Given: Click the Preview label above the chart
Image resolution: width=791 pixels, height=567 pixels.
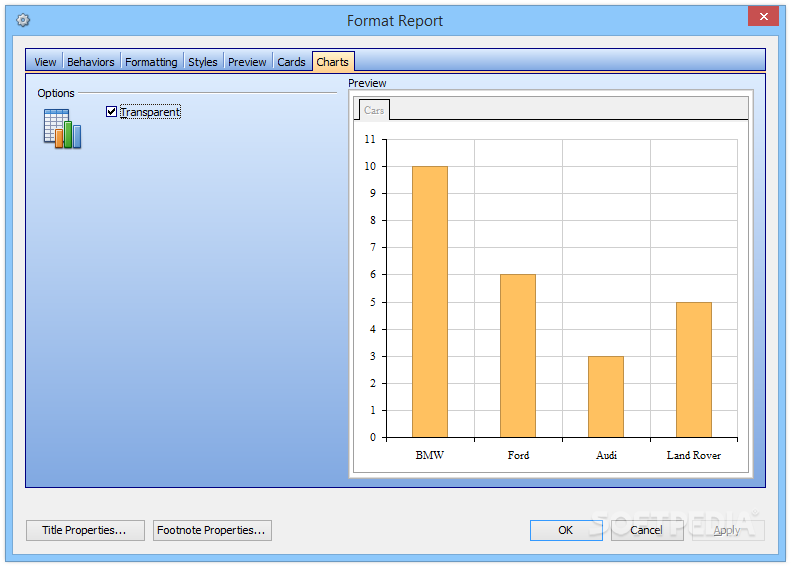Looking at the screenshot, I should [367, 83].
